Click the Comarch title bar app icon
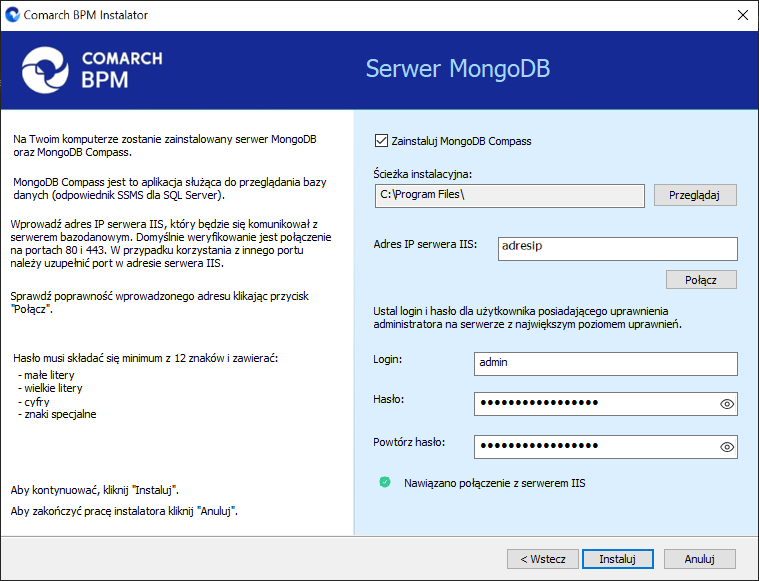 pyautogui.click(x=12, y=15)
